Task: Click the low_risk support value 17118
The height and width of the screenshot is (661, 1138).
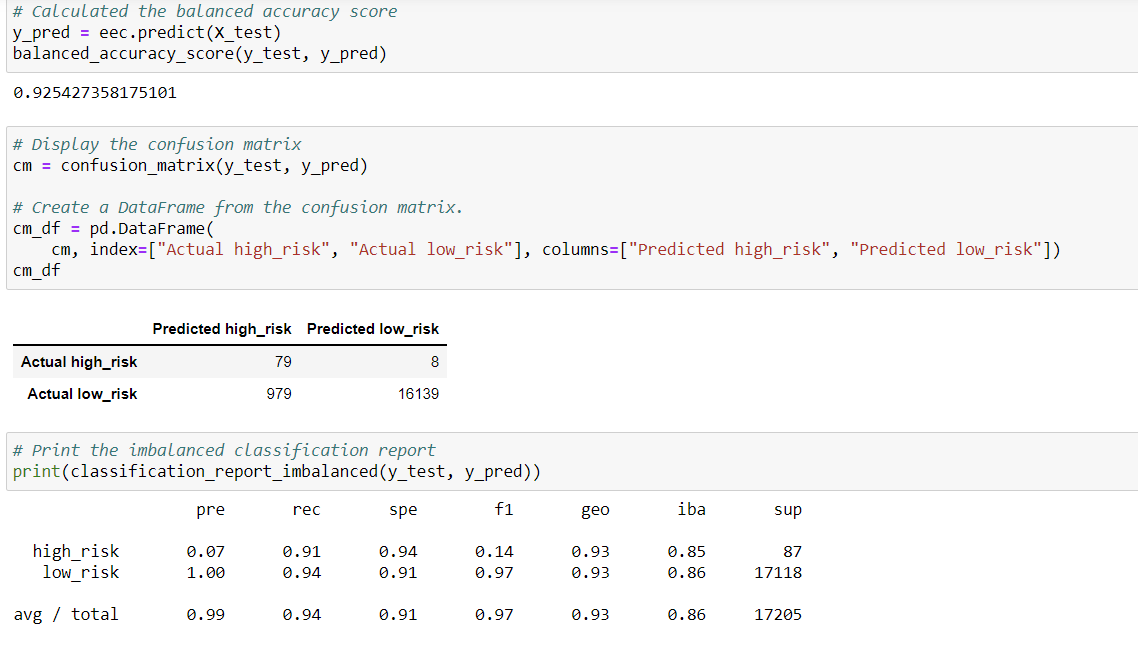Action: pos(778,573)
